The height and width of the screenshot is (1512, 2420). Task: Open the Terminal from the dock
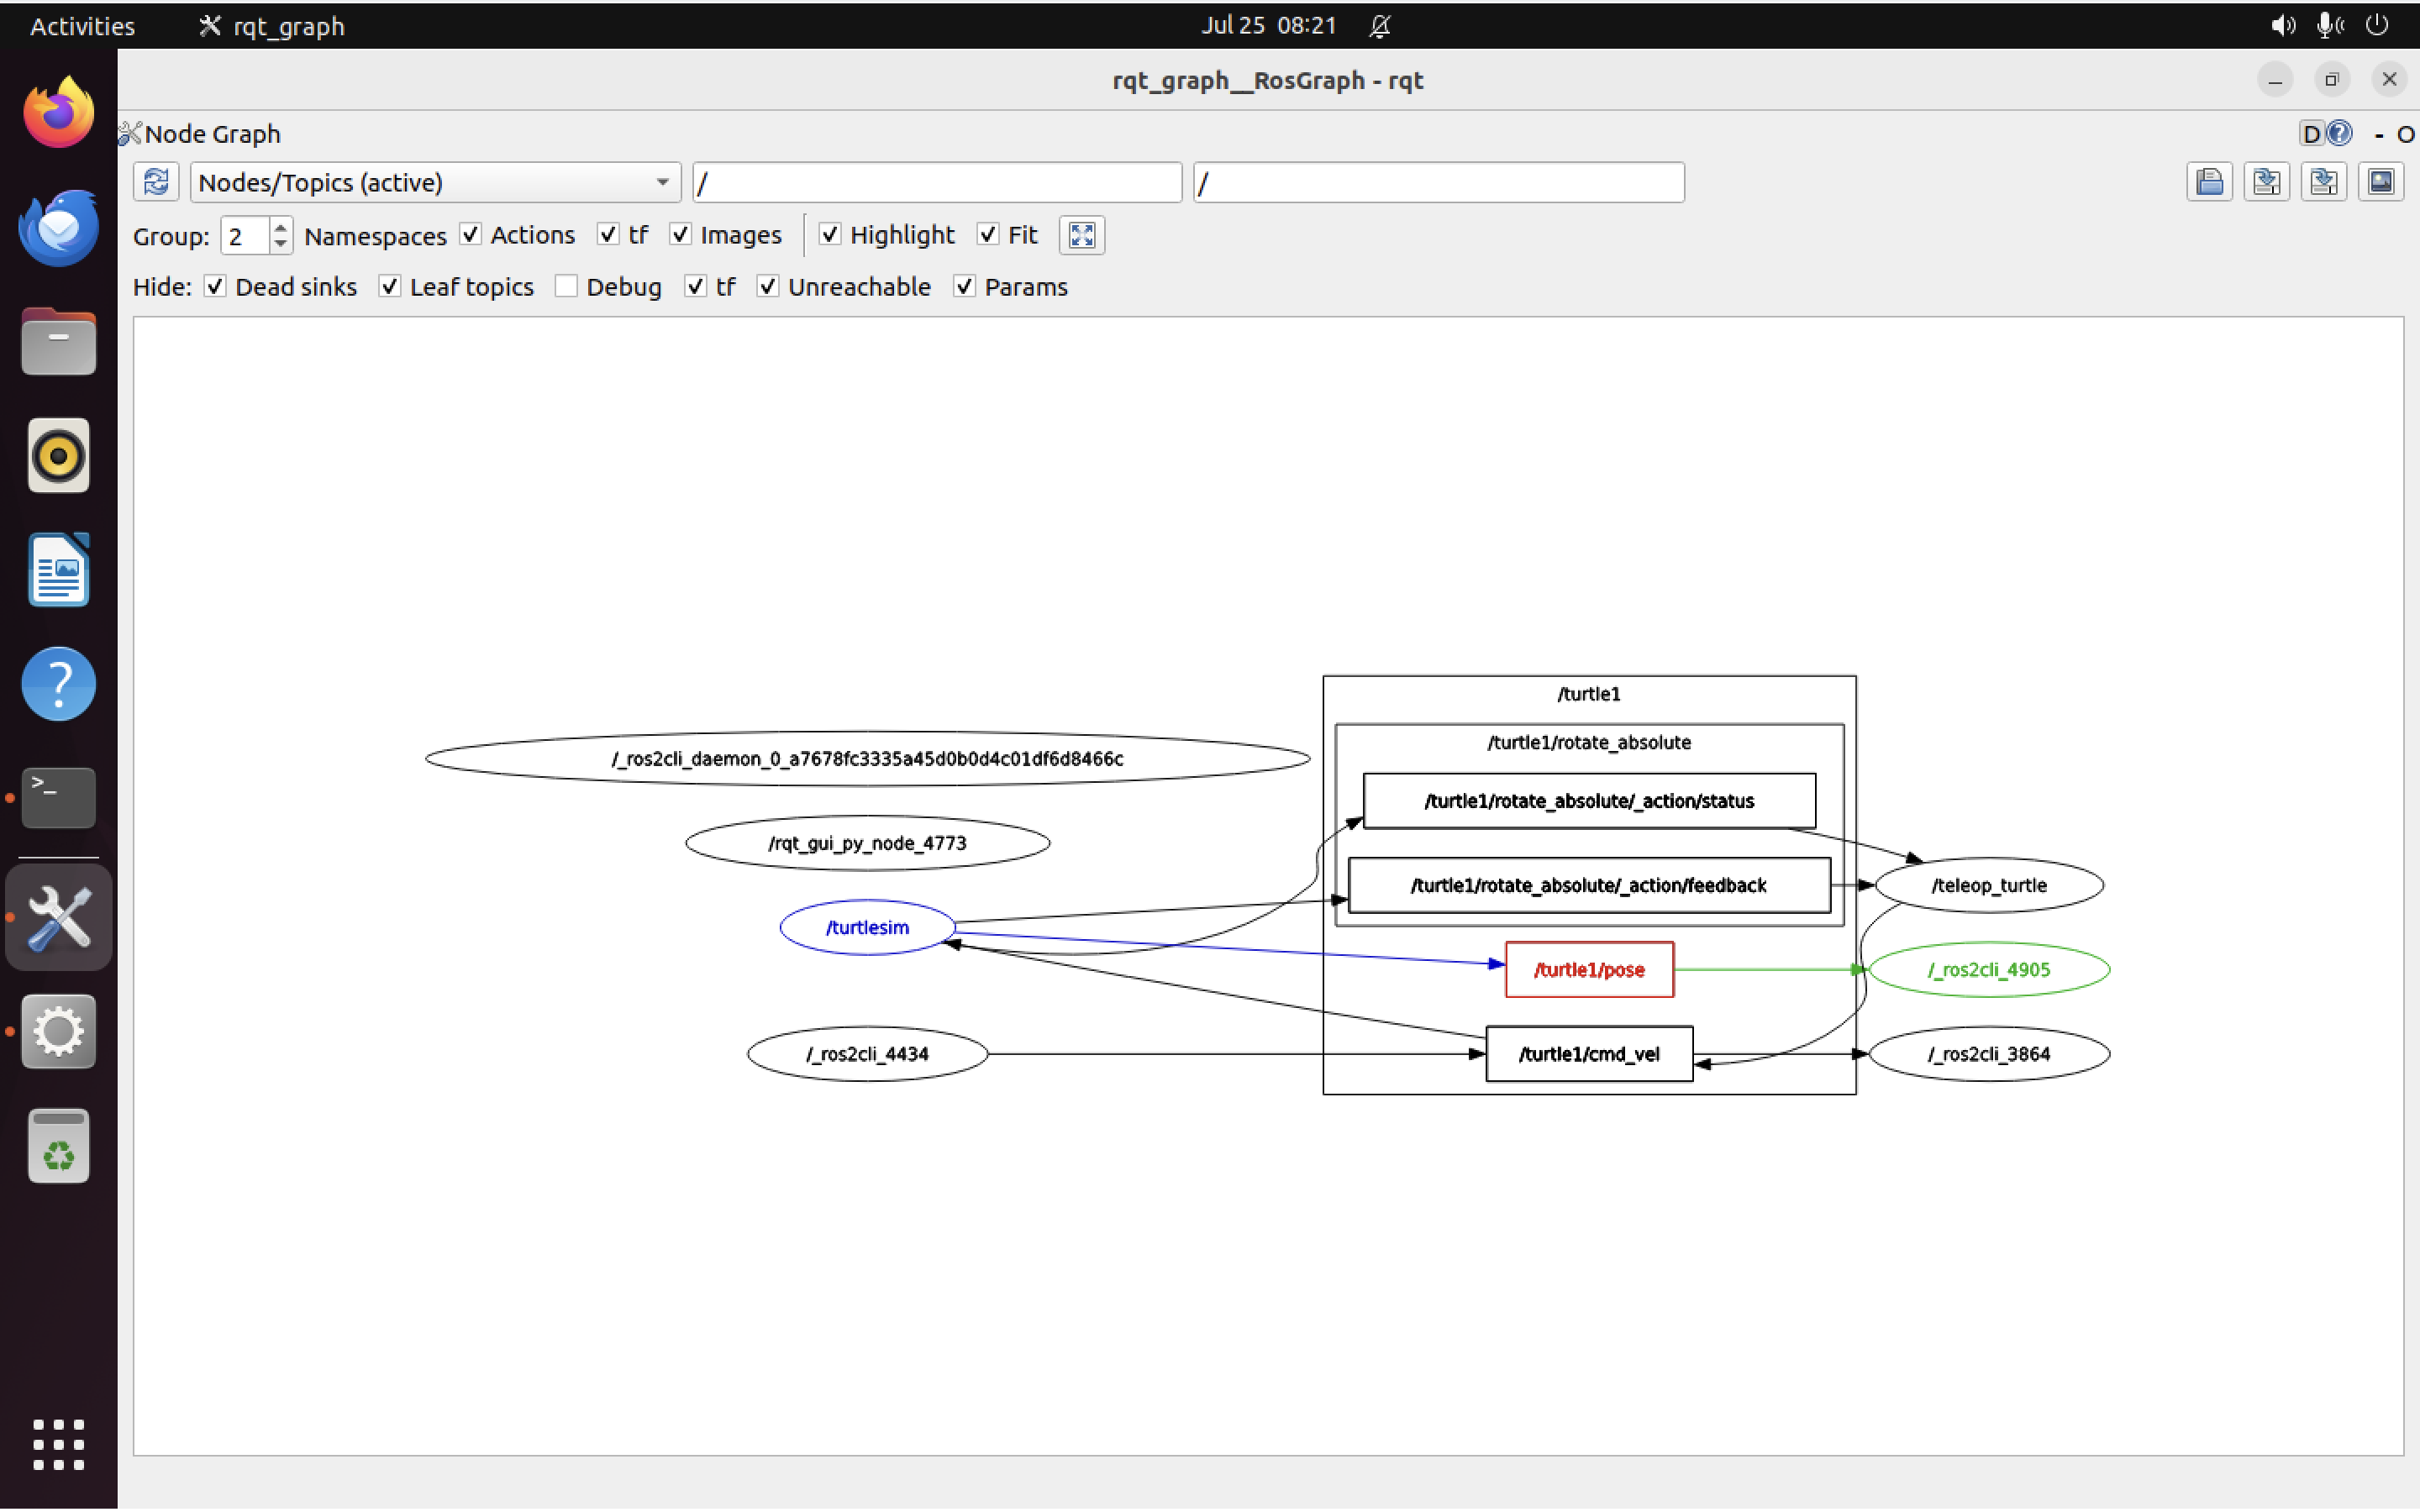tap(57, 797)
